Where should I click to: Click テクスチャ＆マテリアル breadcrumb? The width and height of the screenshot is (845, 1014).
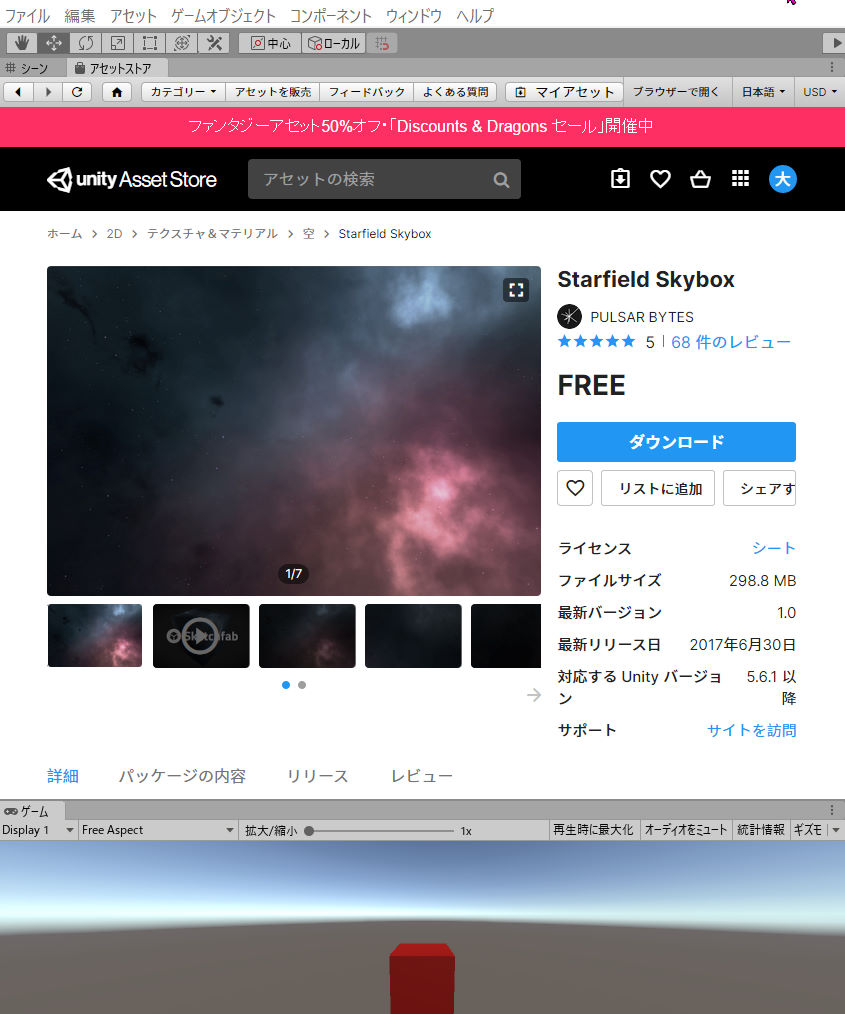coord(212,233)
